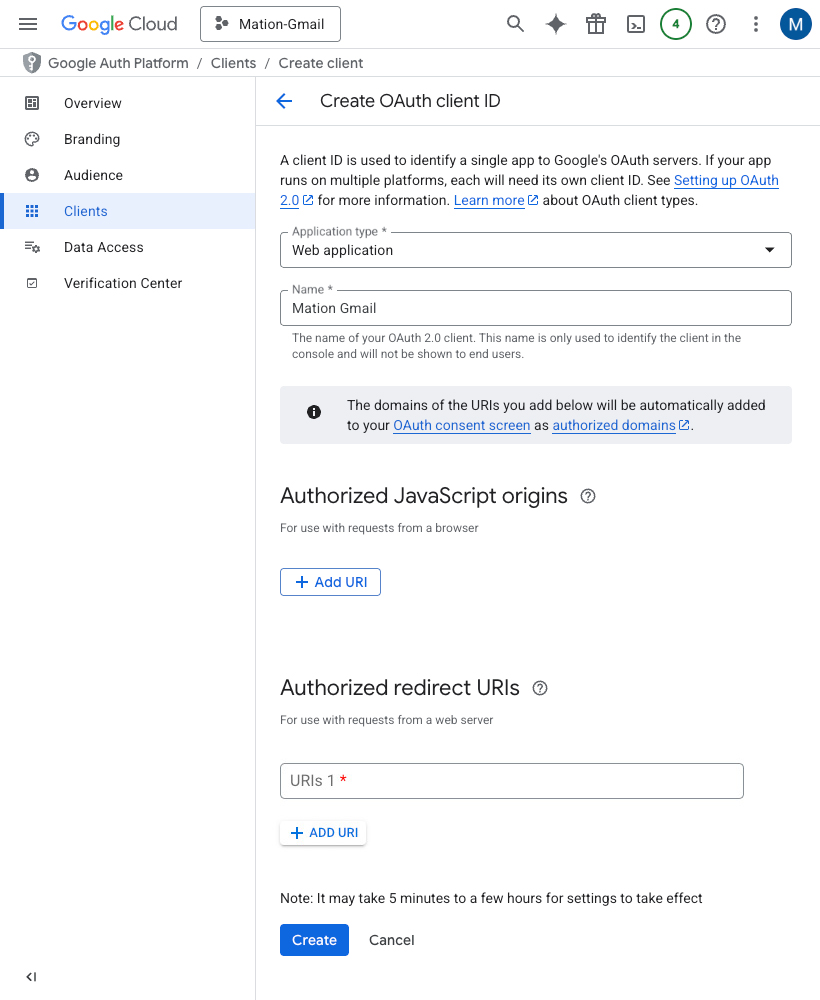Screen dimensions: 820x1000
Task: Click the Create OAuth client ID heading
Action: 410,101
